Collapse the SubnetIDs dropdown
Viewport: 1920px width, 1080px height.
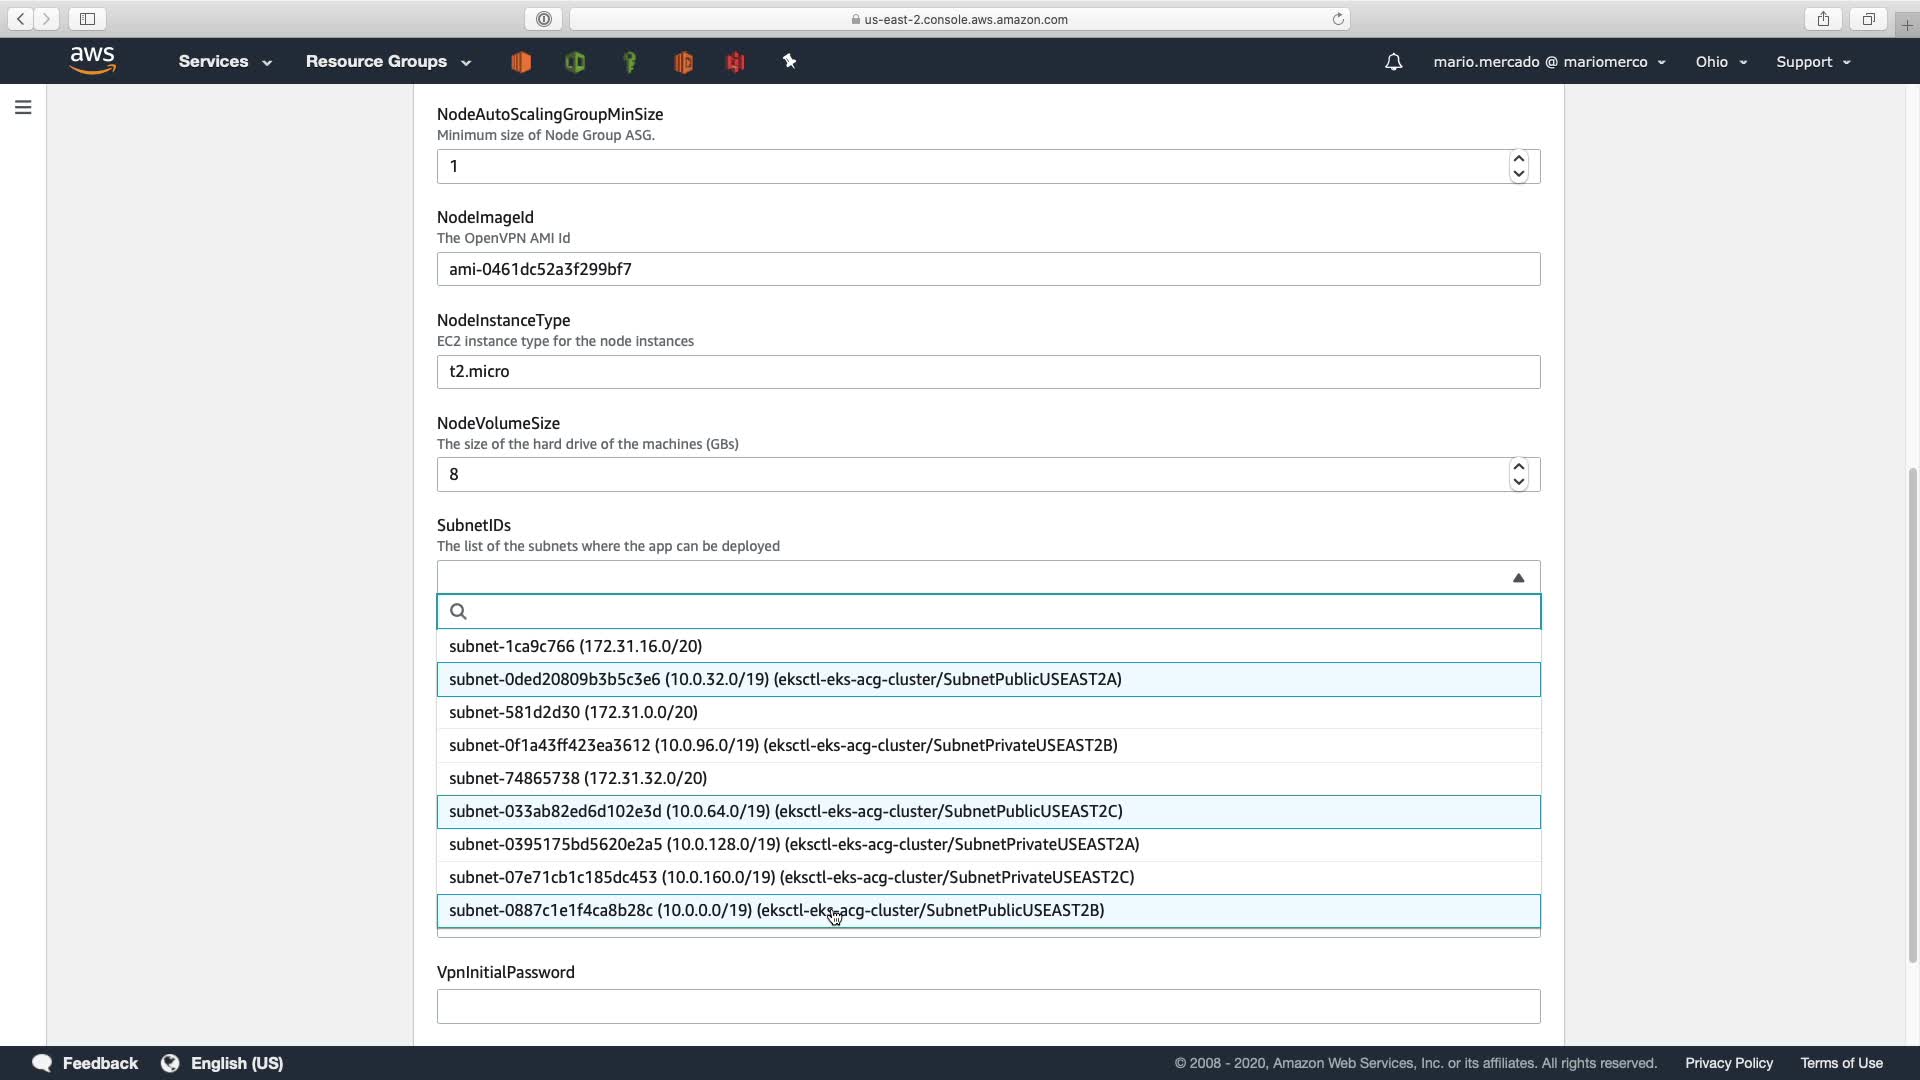[x=1518, y=577]
